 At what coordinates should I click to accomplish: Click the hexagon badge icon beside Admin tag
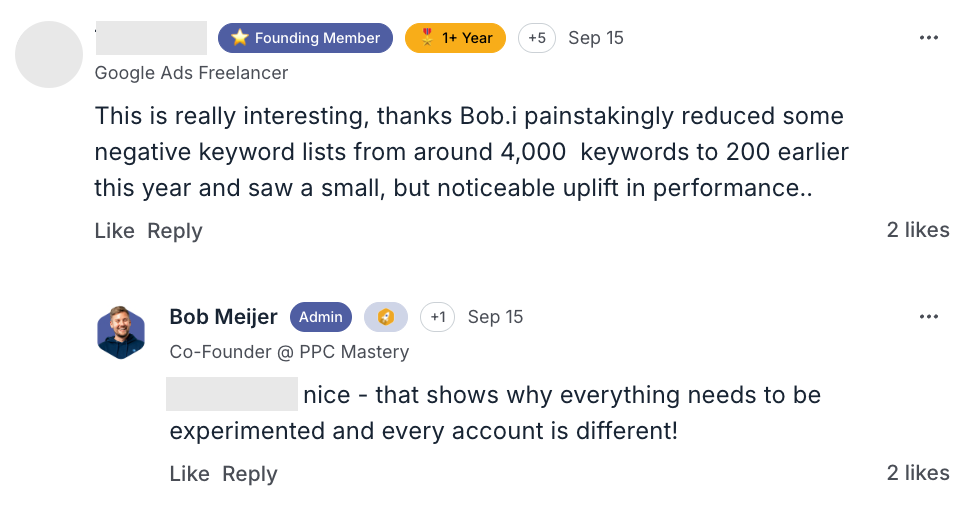[385, 317]
